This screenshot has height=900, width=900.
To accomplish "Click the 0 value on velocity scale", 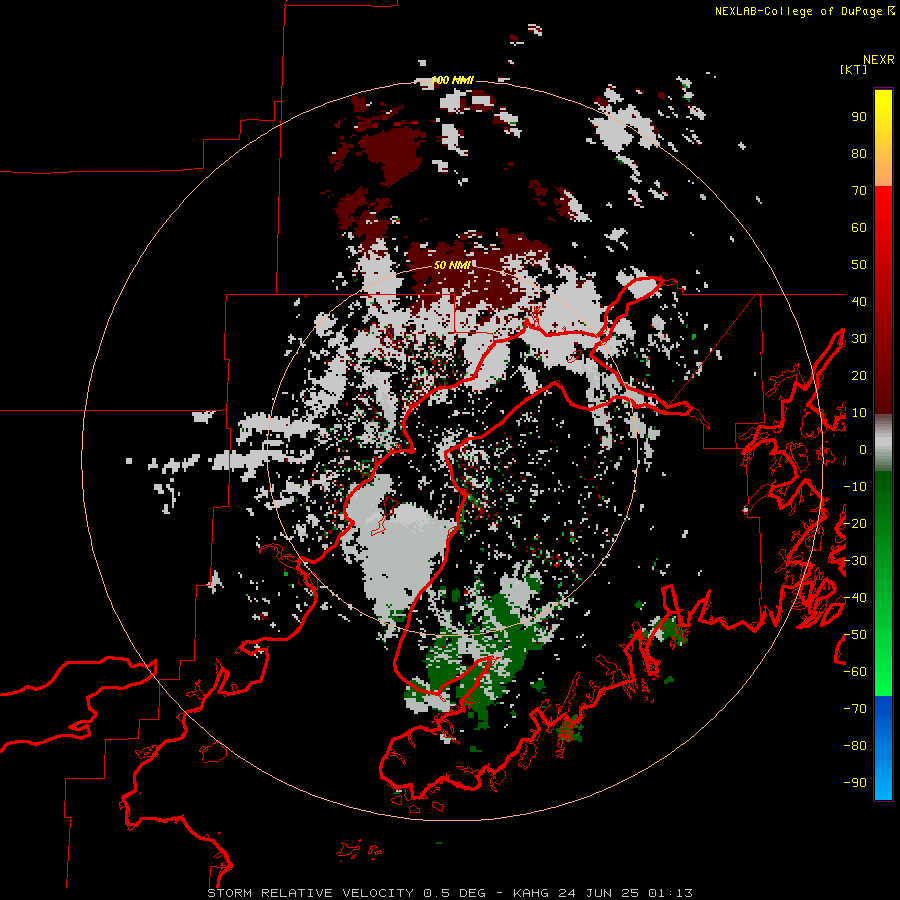I will [x=862, y=450].
